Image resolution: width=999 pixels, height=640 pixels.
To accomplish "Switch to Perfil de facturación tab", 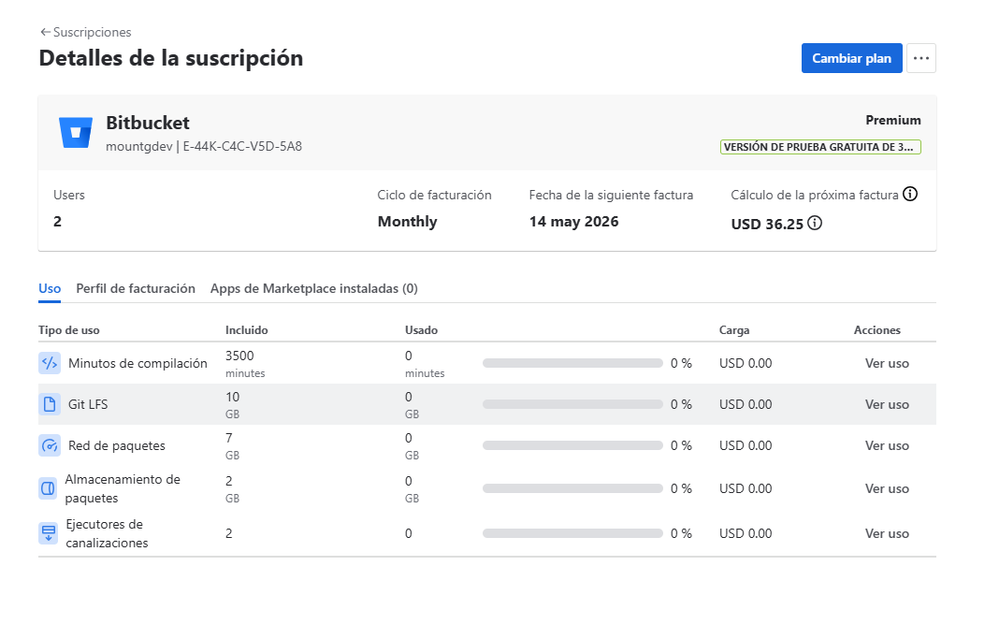I will click(135, 288).
